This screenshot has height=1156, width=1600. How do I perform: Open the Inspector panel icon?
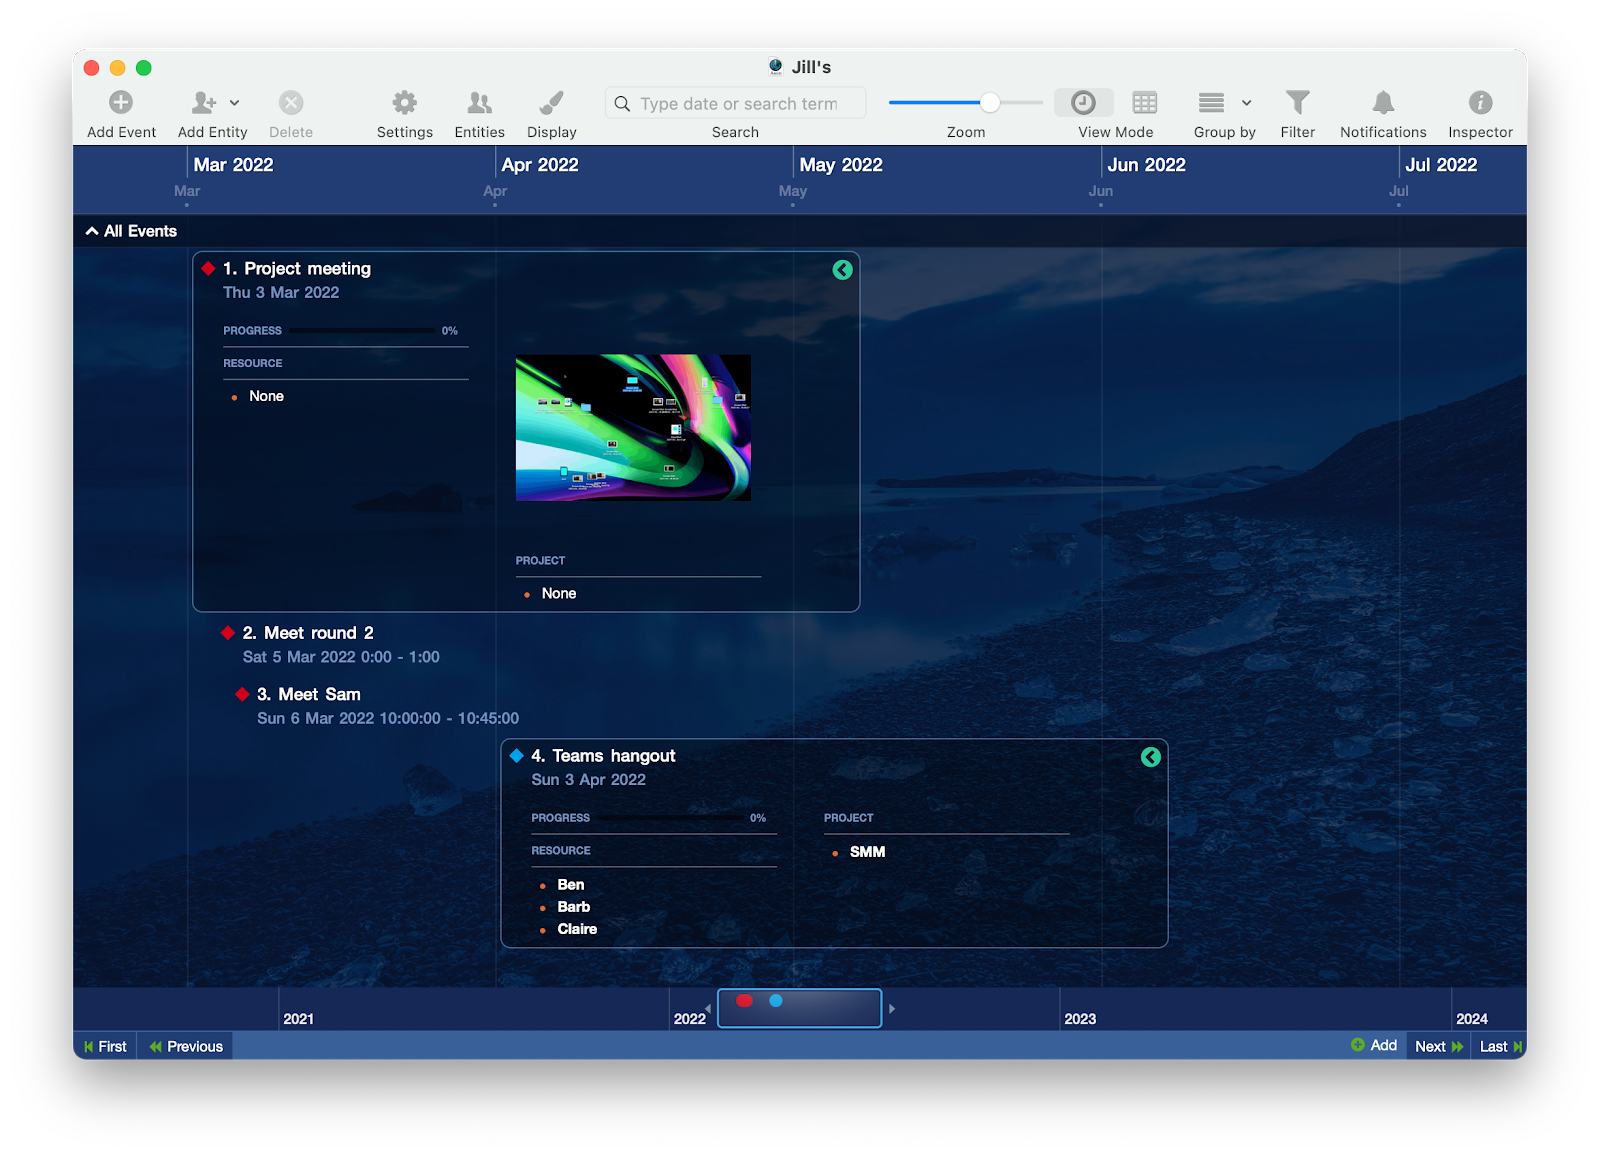coord(1479,102)
